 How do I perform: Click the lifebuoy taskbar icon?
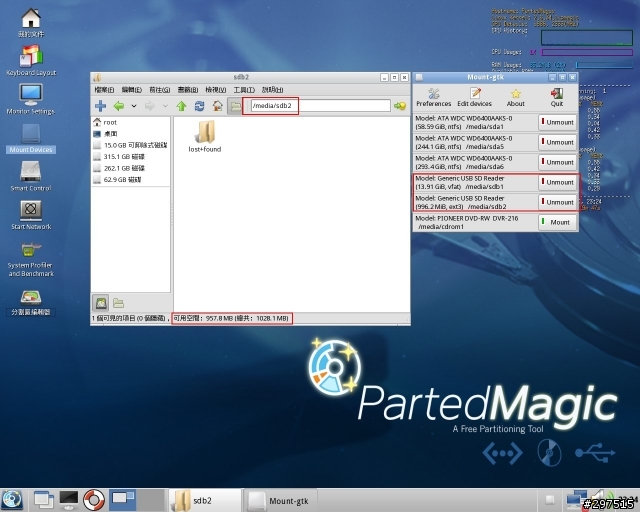click(x=94, y=500)
